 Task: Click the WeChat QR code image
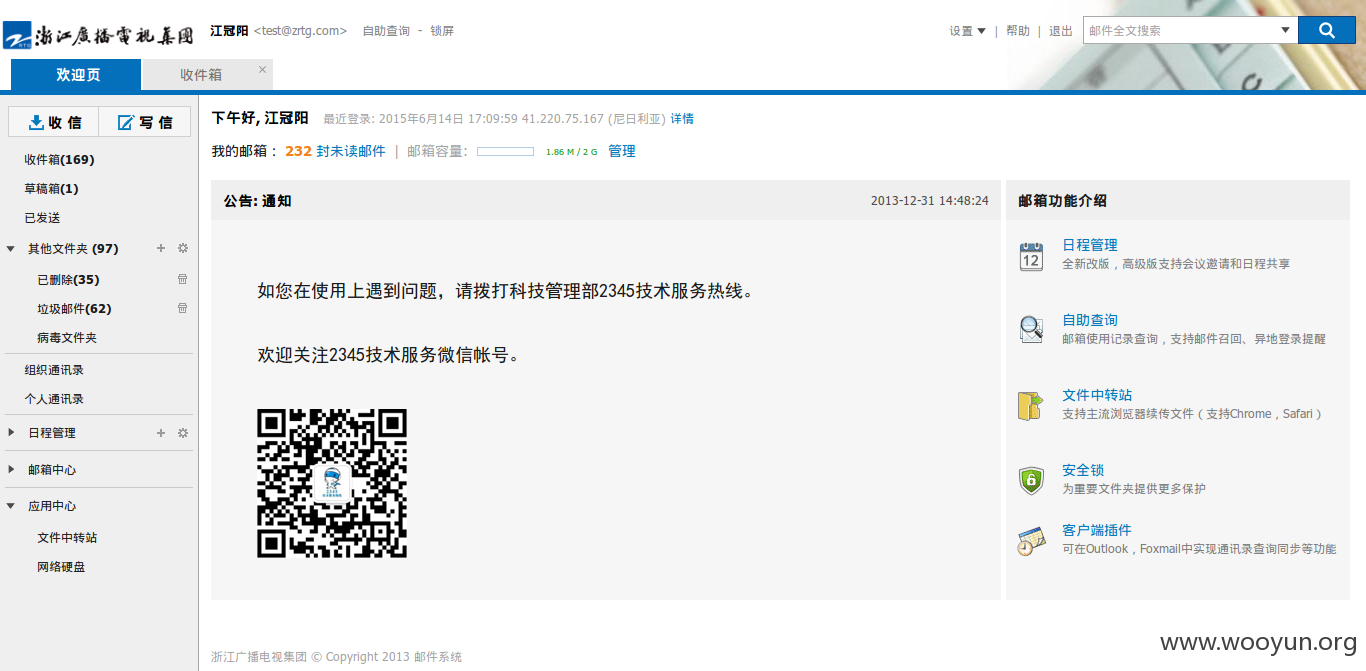(332, 483)
